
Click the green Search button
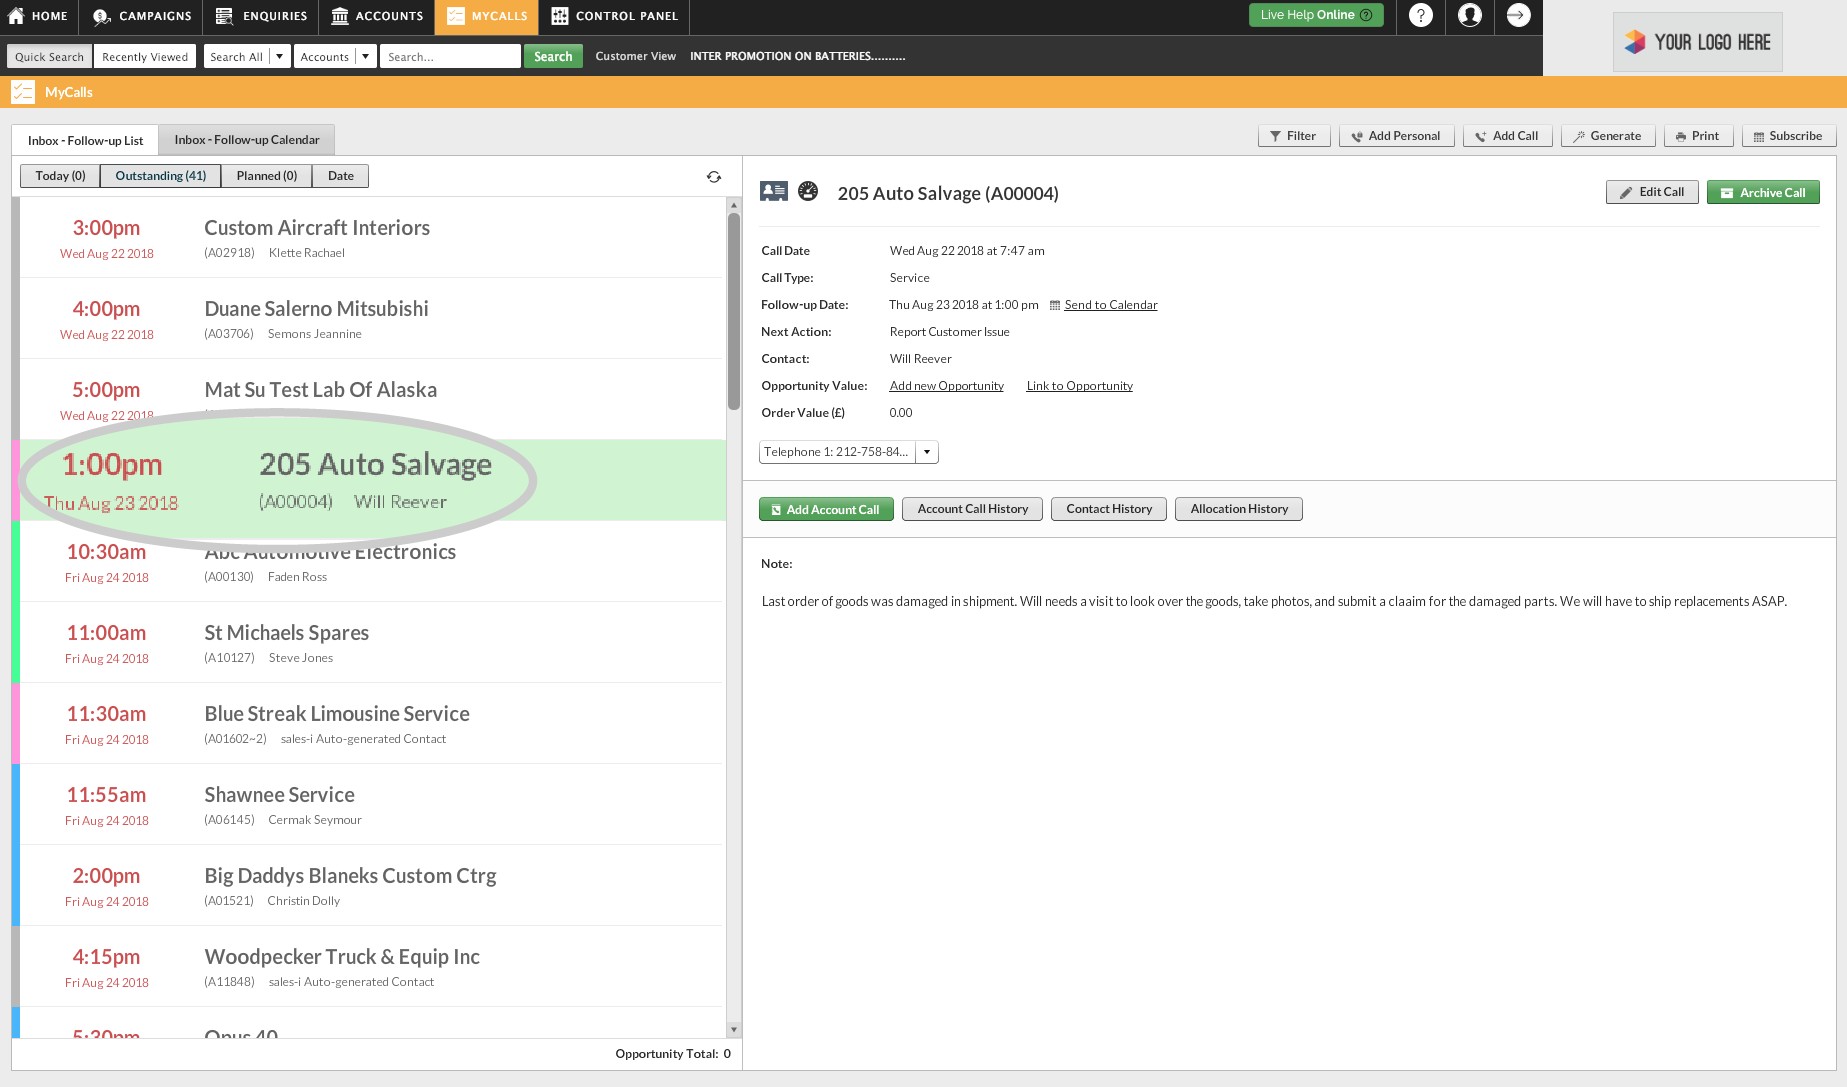(553, 57)
